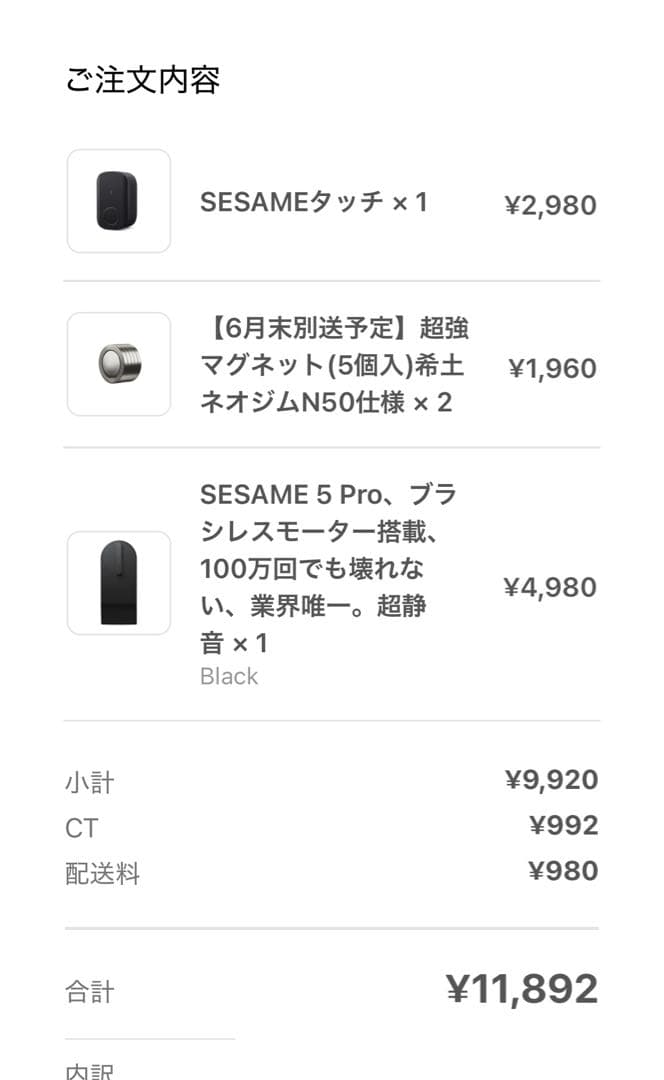The height and width of the screenshot is (1080, 664).
Task: Click the ¥9,920 subtotal amount
Action: point(555,779)
